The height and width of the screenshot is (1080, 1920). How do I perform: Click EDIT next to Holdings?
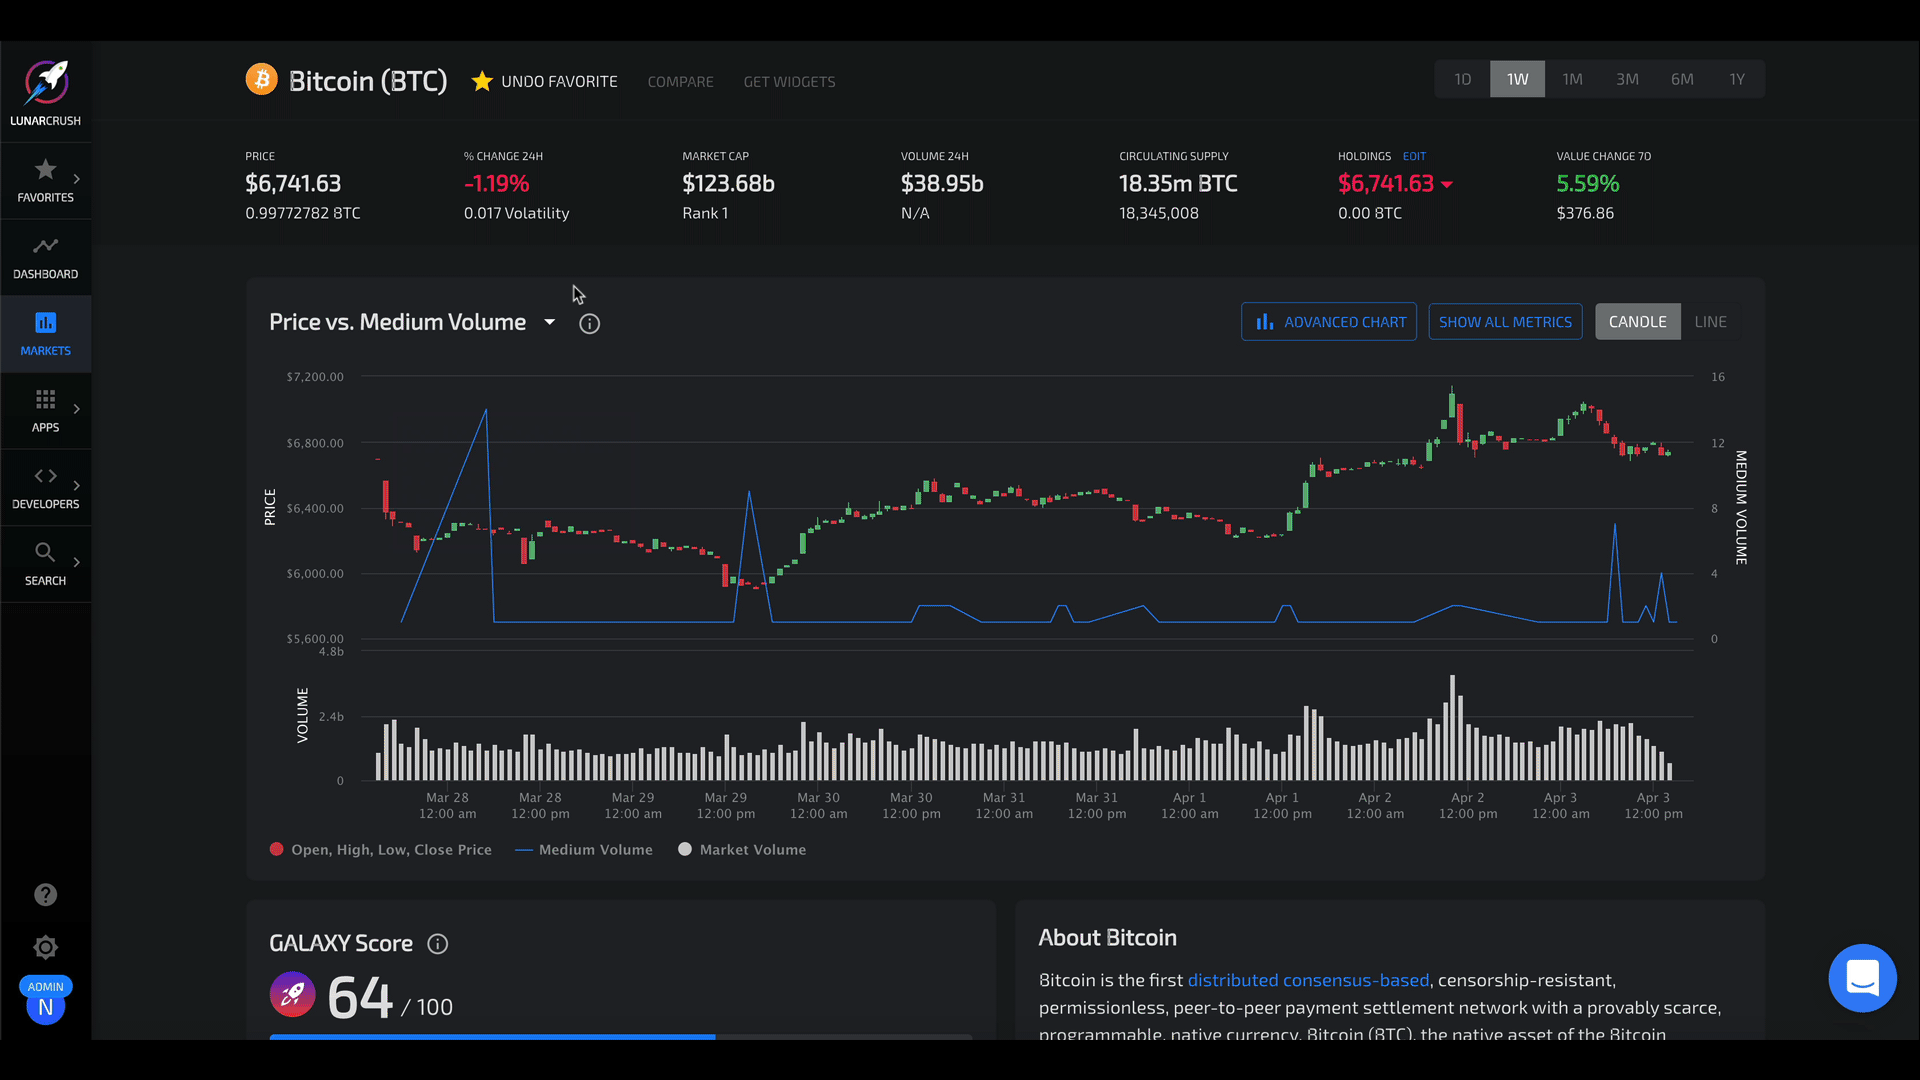[1414, 156]
